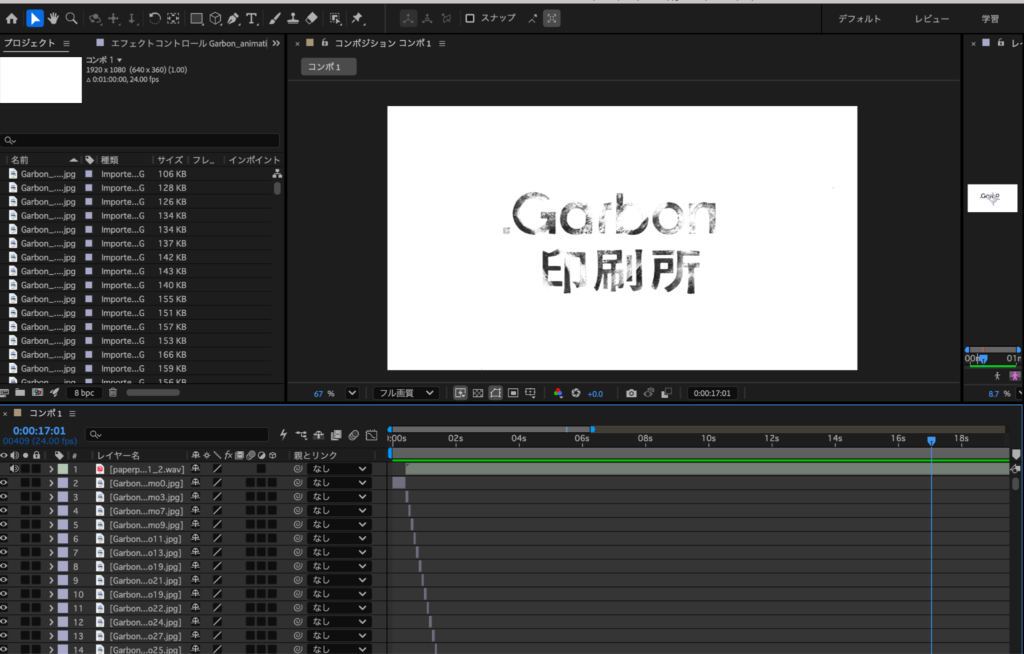Screen dimensions: 1024x654
Task: Click the new composition icon in Project panel
Action: click(x=37, y=393)
